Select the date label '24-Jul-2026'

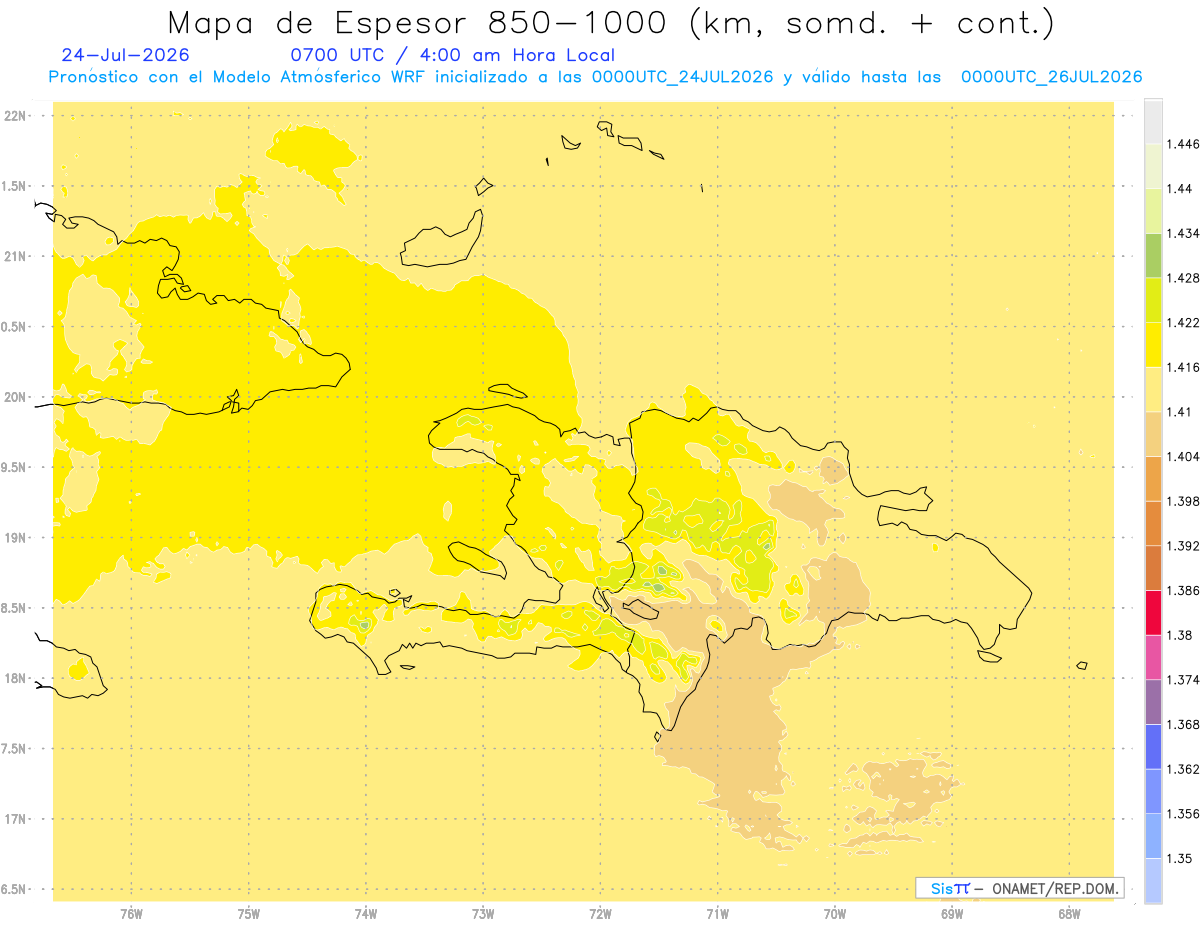point(125,55)
